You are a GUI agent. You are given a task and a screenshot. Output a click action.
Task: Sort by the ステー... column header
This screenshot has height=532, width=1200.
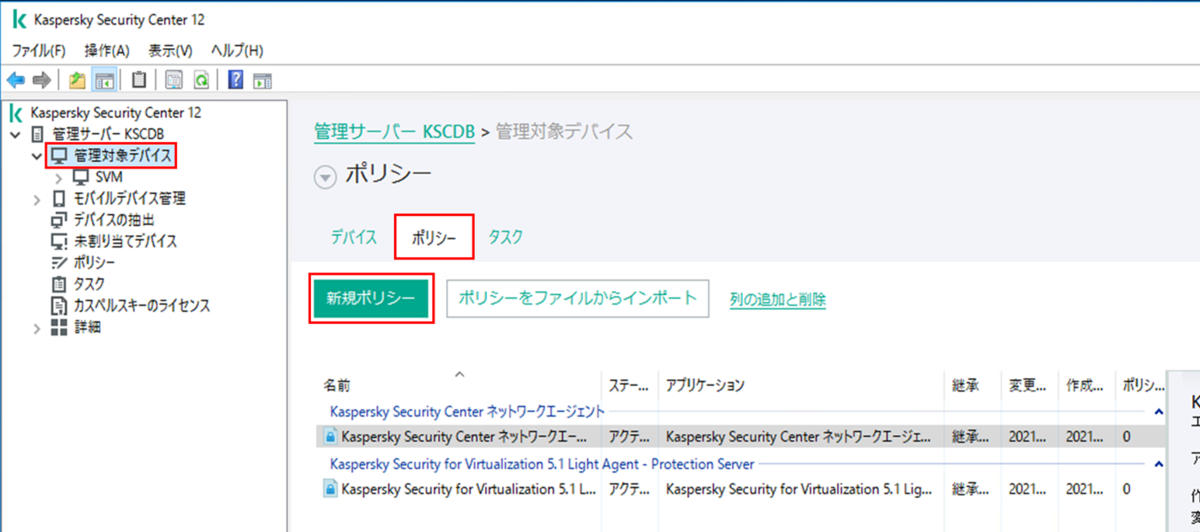(x=630, y=385)
